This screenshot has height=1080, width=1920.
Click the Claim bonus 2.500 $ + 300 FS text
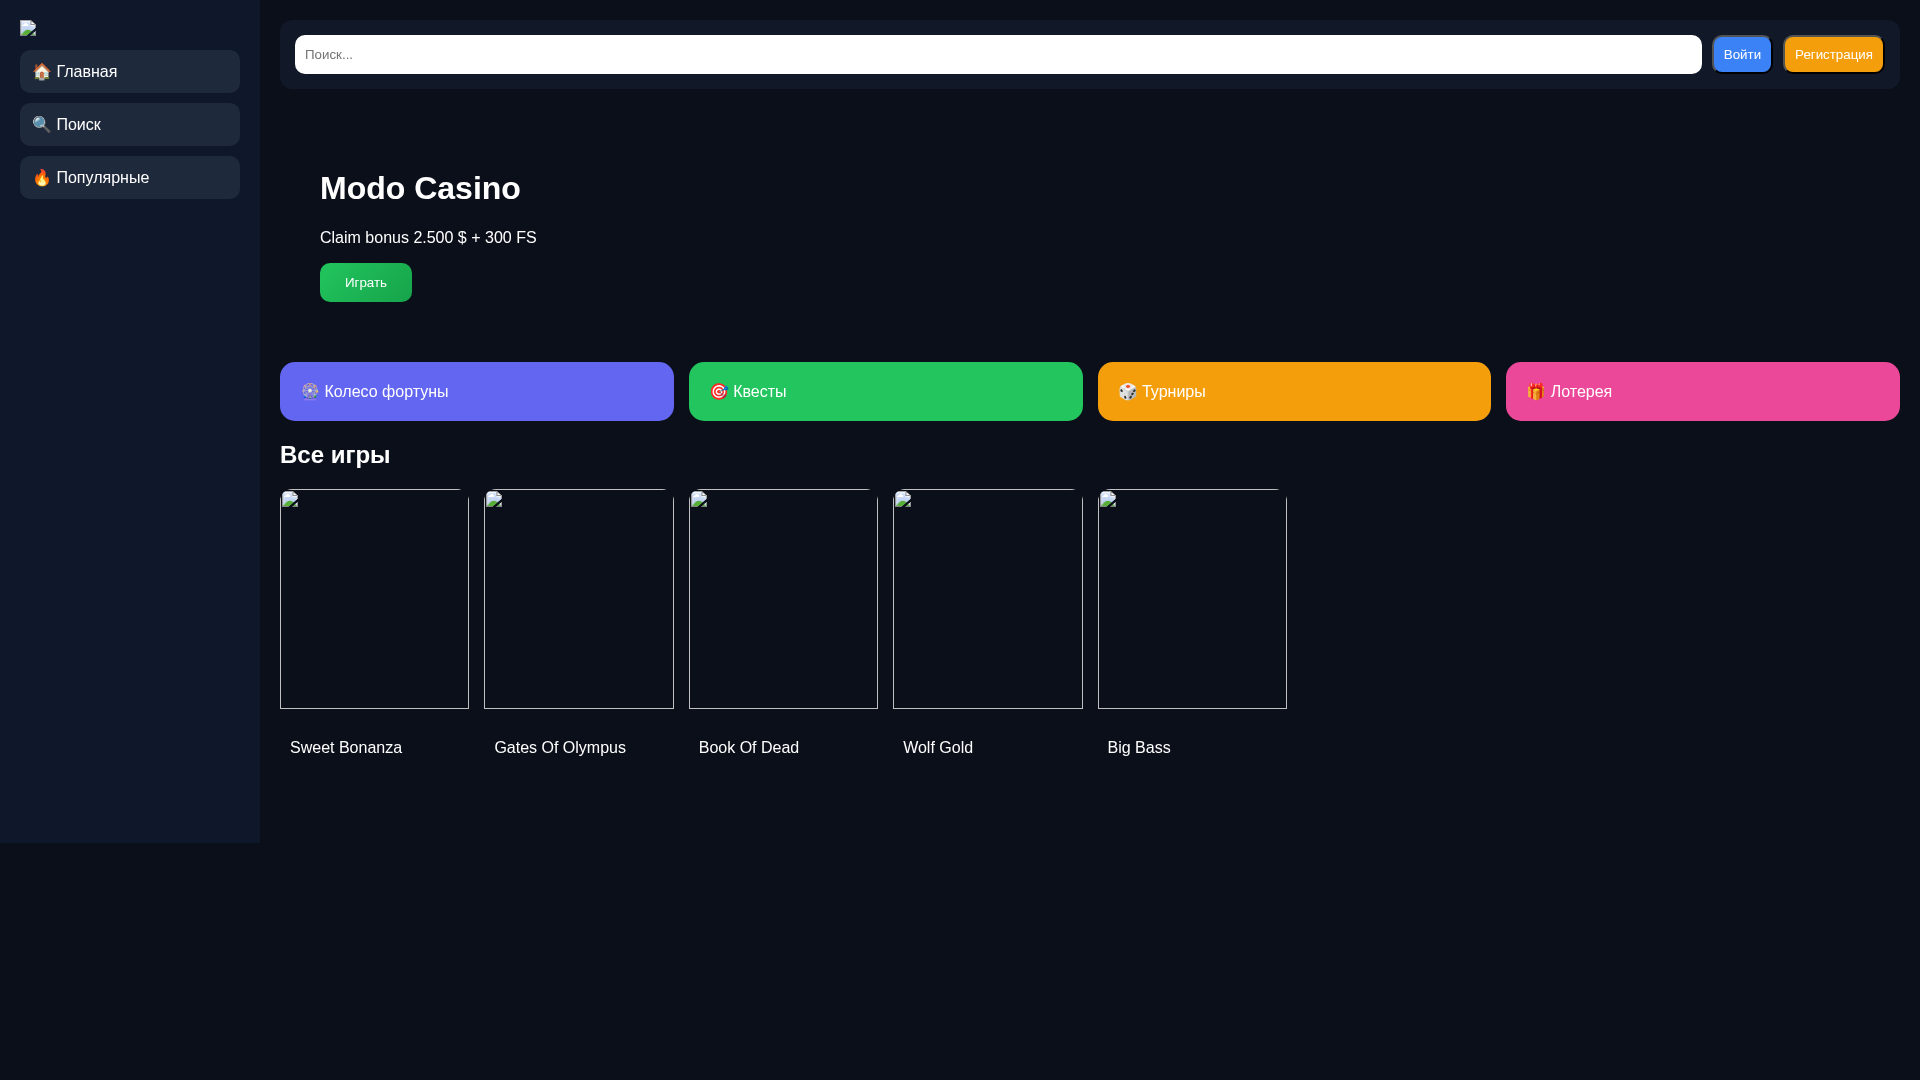[x=428, y=237]
